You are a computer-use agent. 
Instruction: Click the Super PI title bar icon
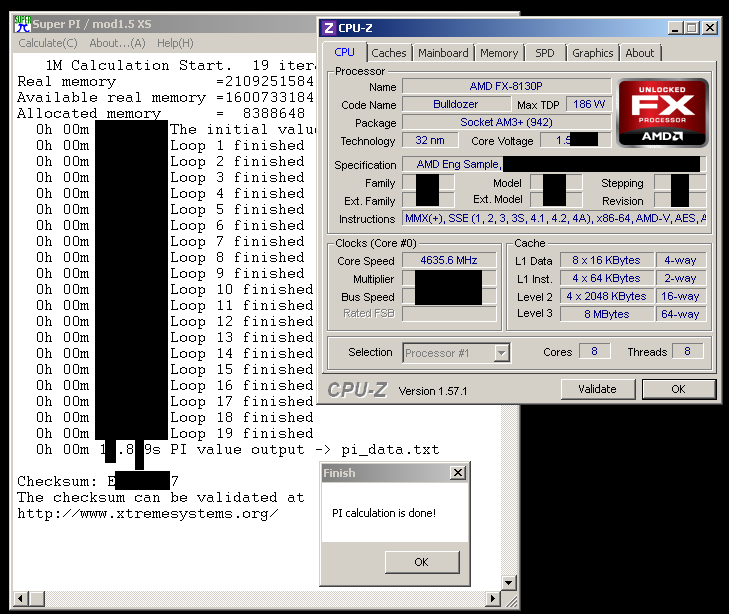pos(23,25)
